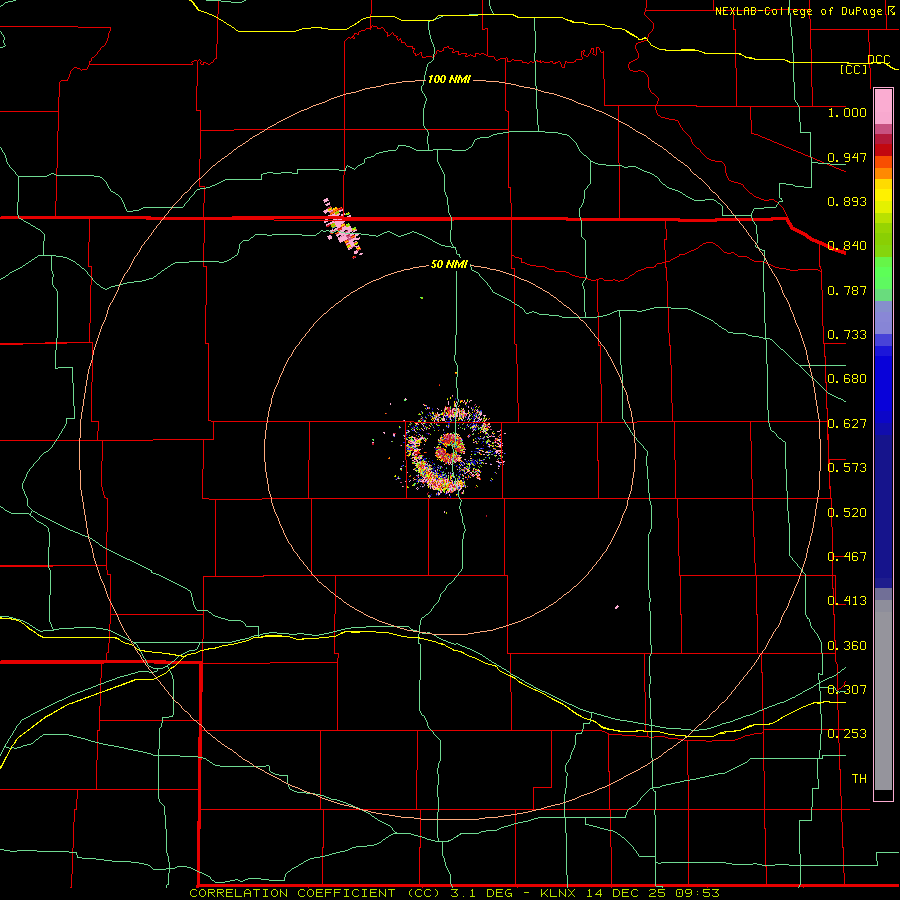
Task: Click the 50 NMI range ring label
Action: pyautogui.click(x=449, y=264)
